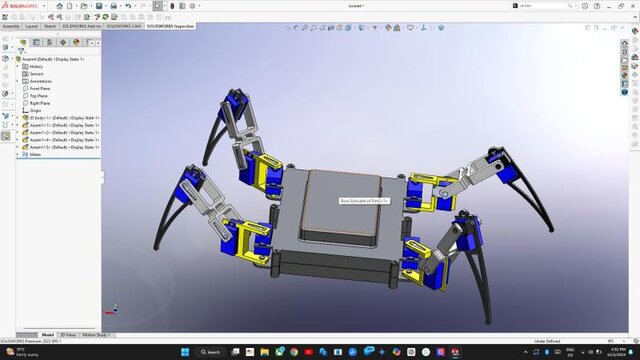
Task: Open SOLIDWORKS Resources home icon in task pane
Action: coord(624,43)
